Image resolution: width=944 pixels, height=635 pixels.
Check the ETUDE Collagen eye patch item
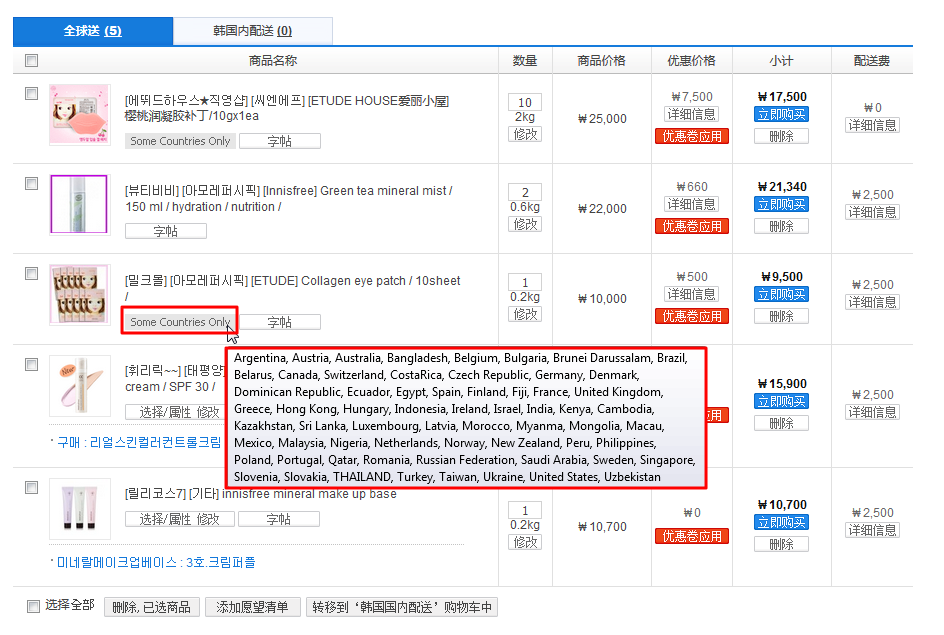tap(31, 273)
